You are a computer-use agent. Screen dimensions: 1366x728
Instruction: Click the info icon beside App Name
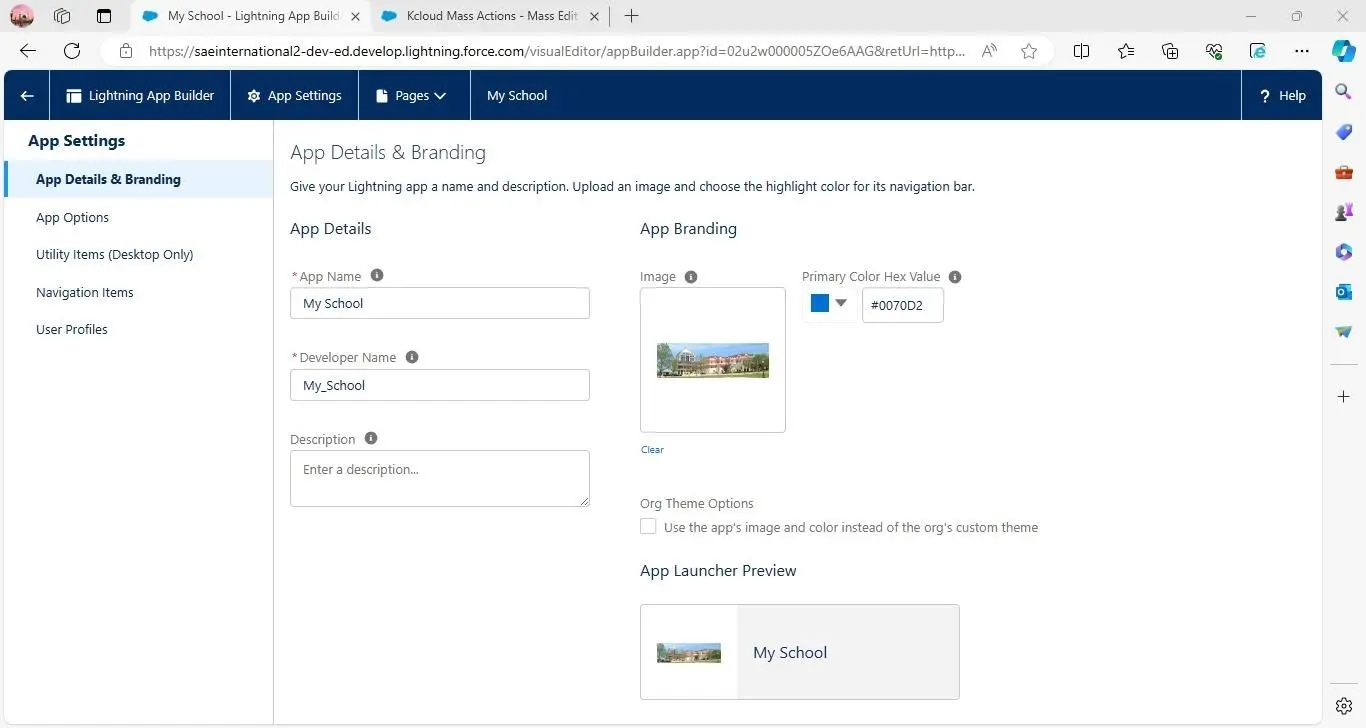tap(377, 276)
